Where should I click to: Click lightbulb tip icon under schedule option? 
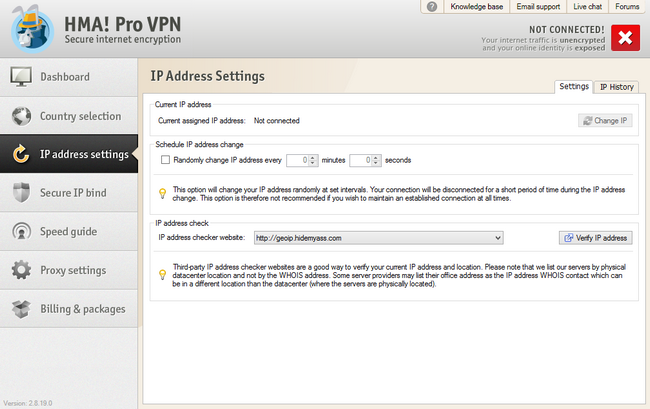pos(162,194)
